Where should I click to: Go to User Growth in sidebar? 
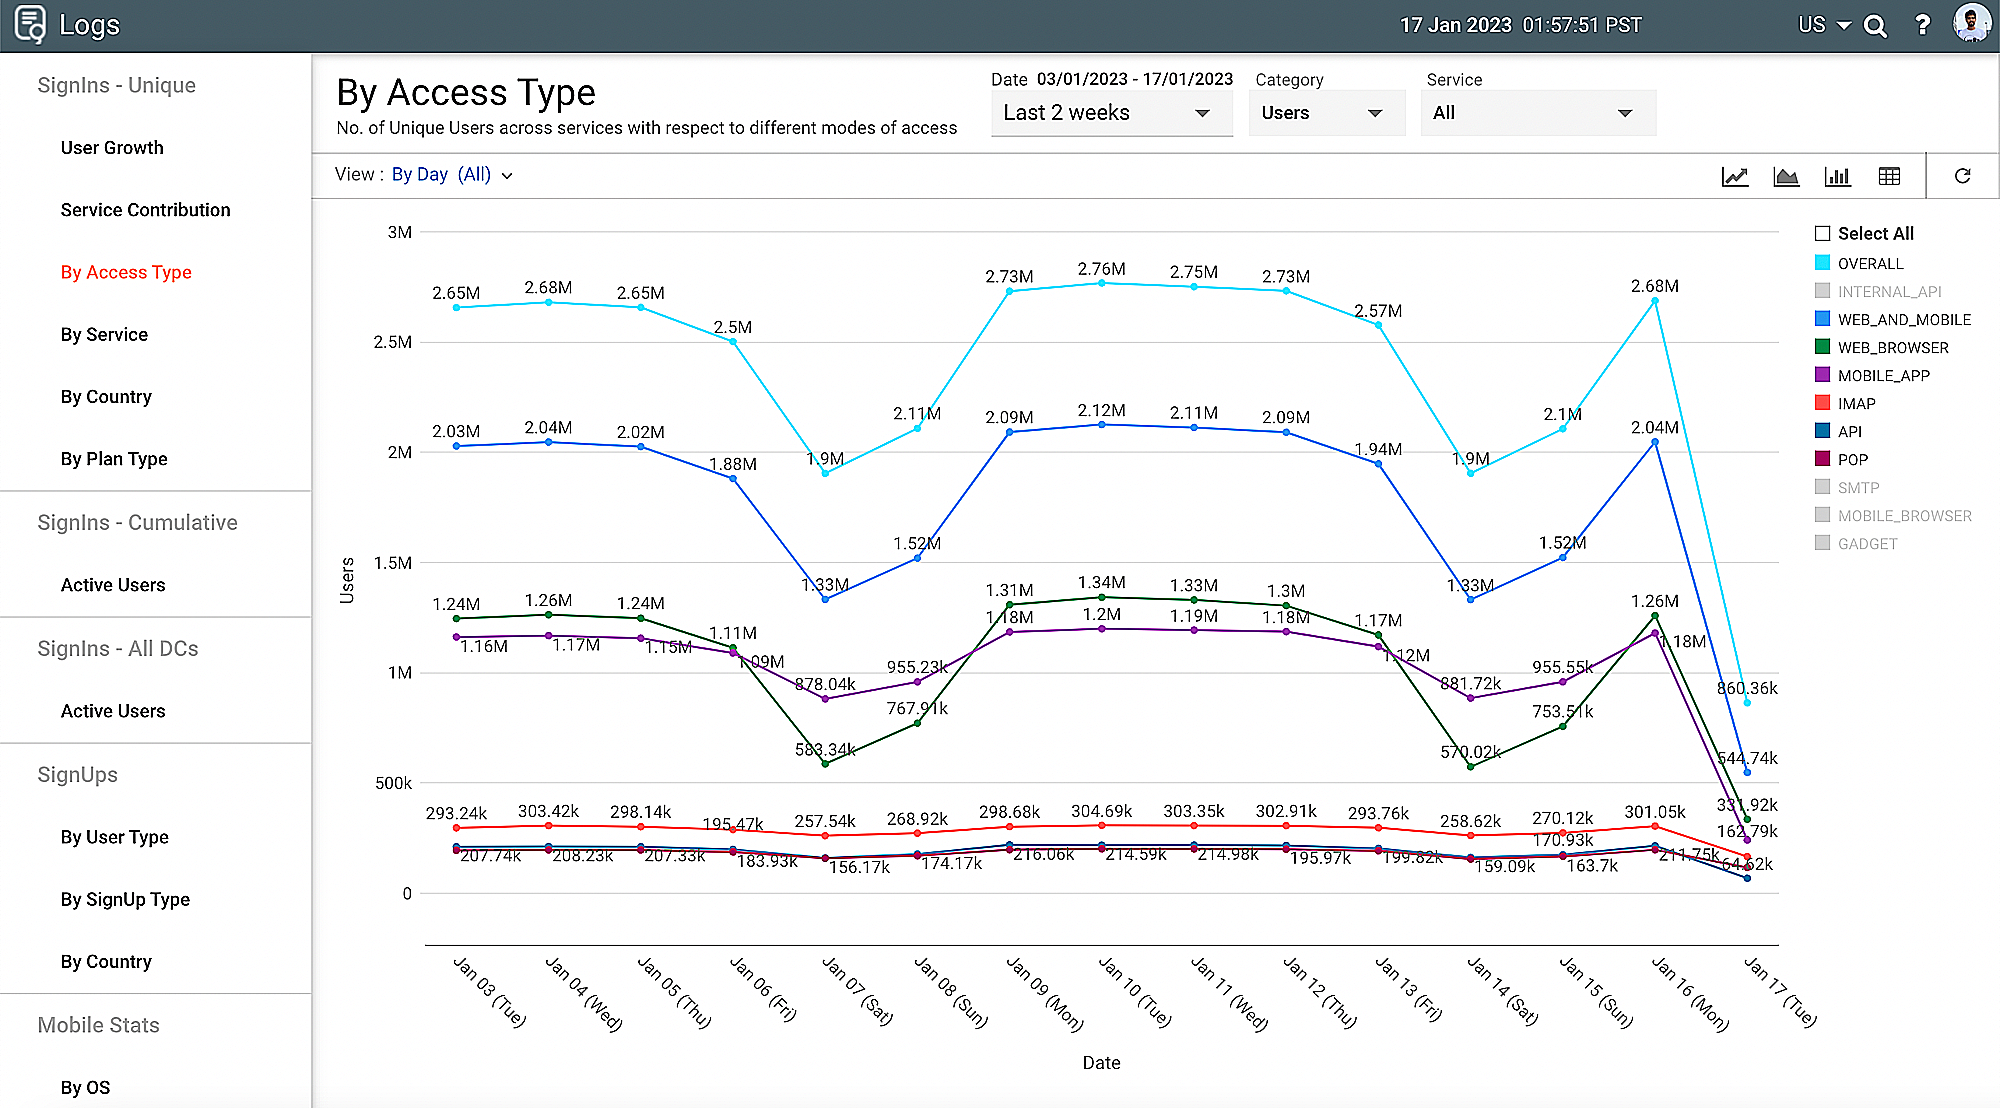click(112, 147)
